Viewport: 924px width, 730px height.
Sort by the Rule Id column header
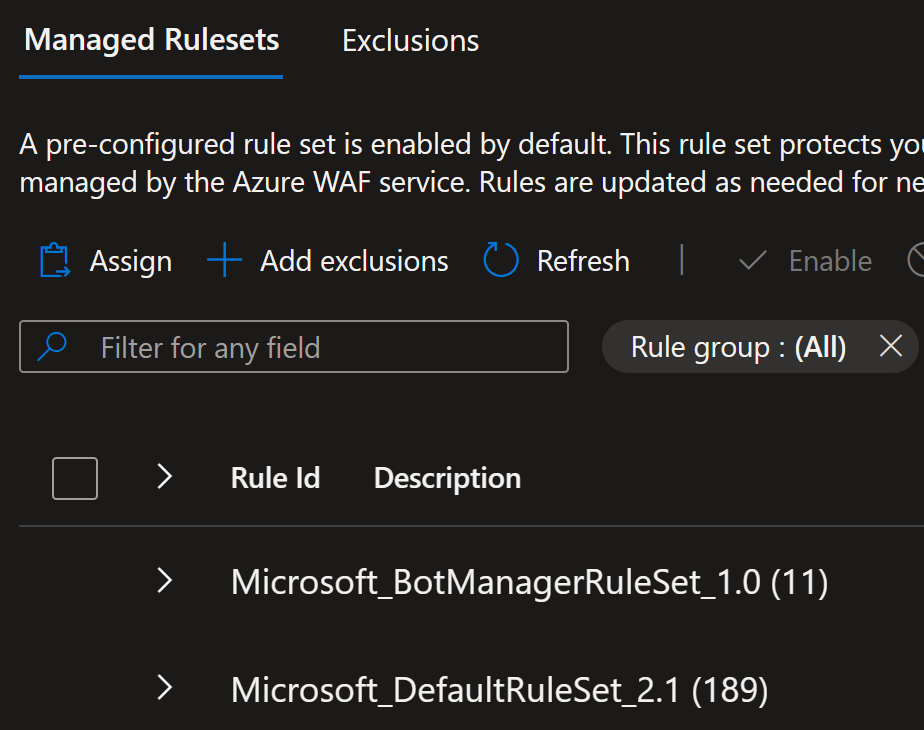click(275, 478)
